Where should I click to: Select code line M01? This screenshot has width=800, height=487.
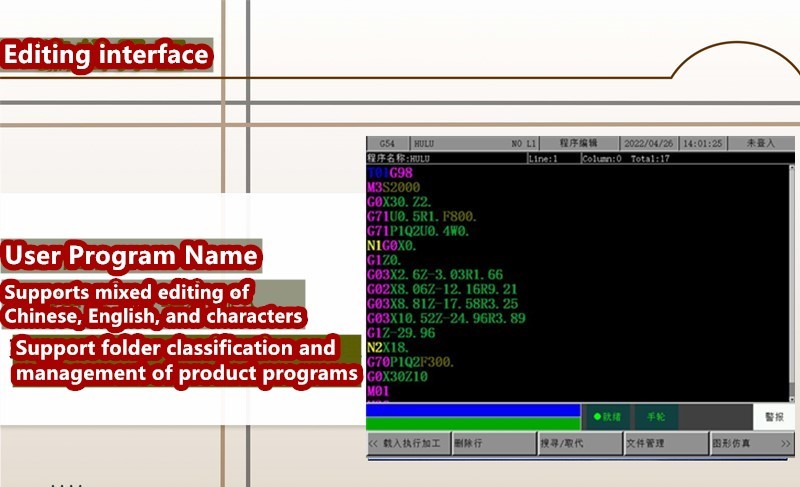378,391
